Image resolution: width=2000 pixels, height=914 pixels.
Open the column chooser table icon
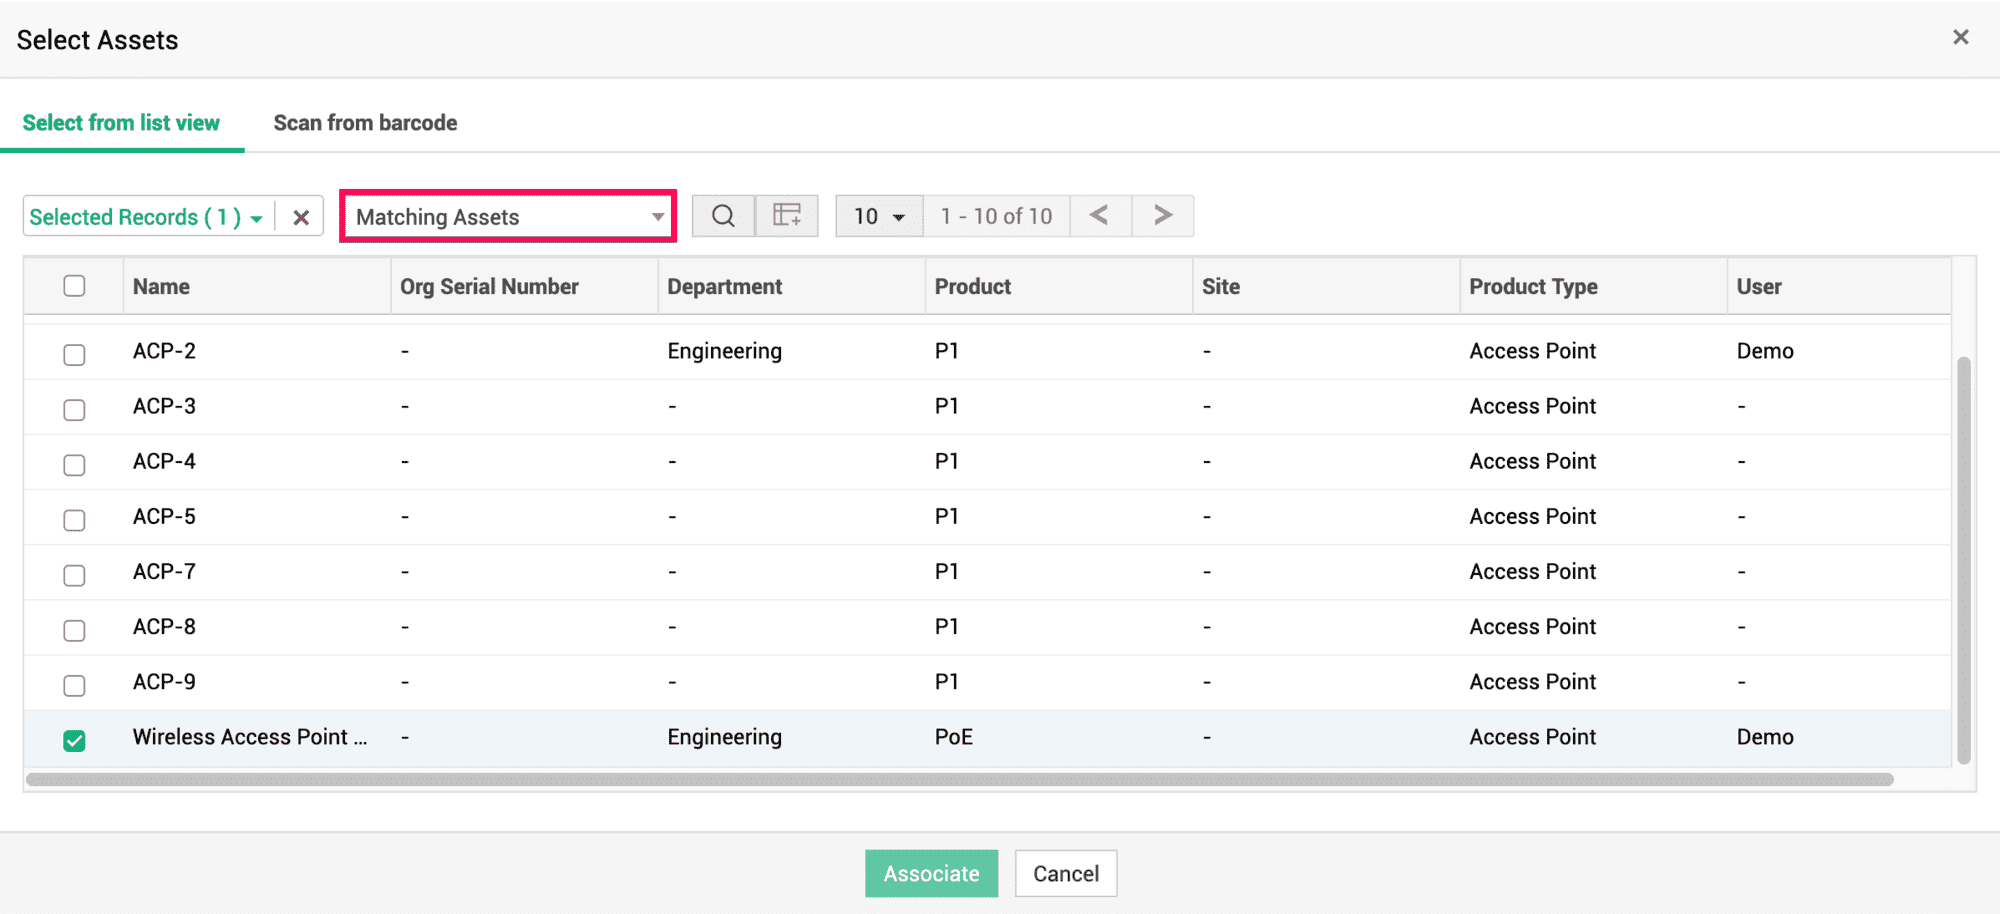(787, 216)
